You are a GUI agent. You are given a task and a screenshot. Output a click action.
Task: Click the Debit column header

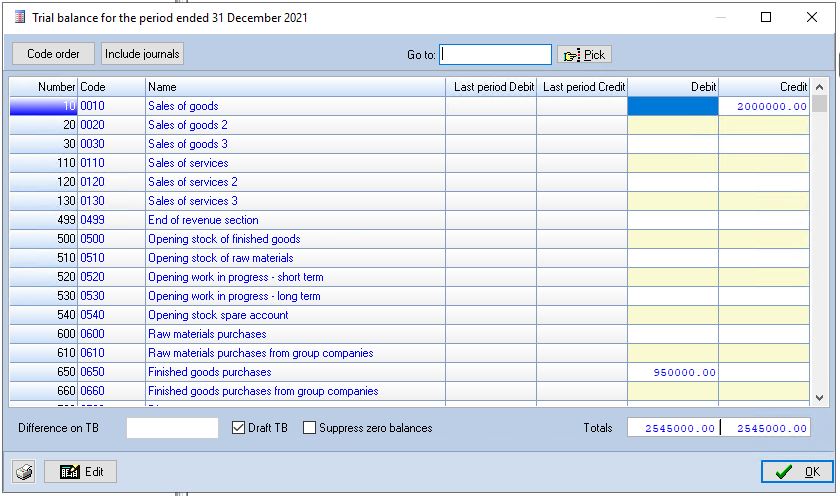pos(673,87)
